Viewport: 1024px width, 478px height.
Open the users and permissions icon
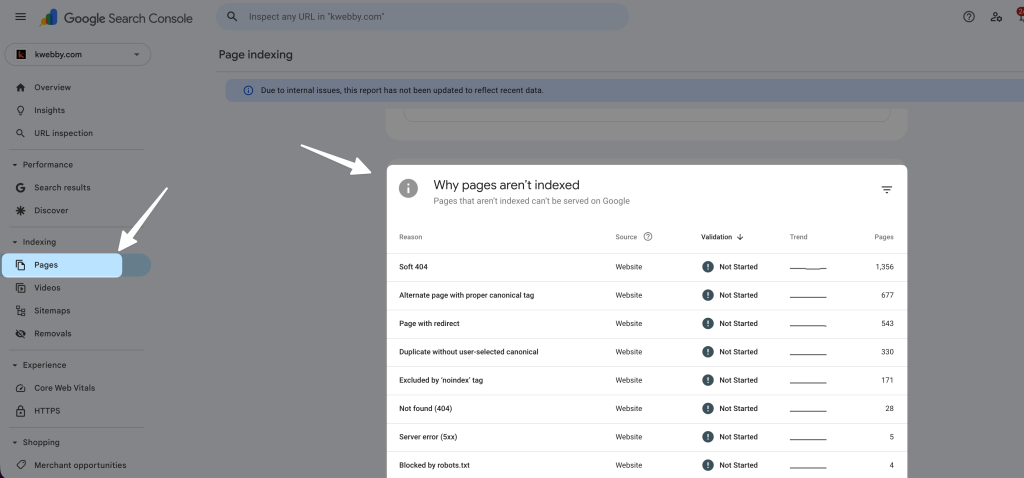[996, 17]
